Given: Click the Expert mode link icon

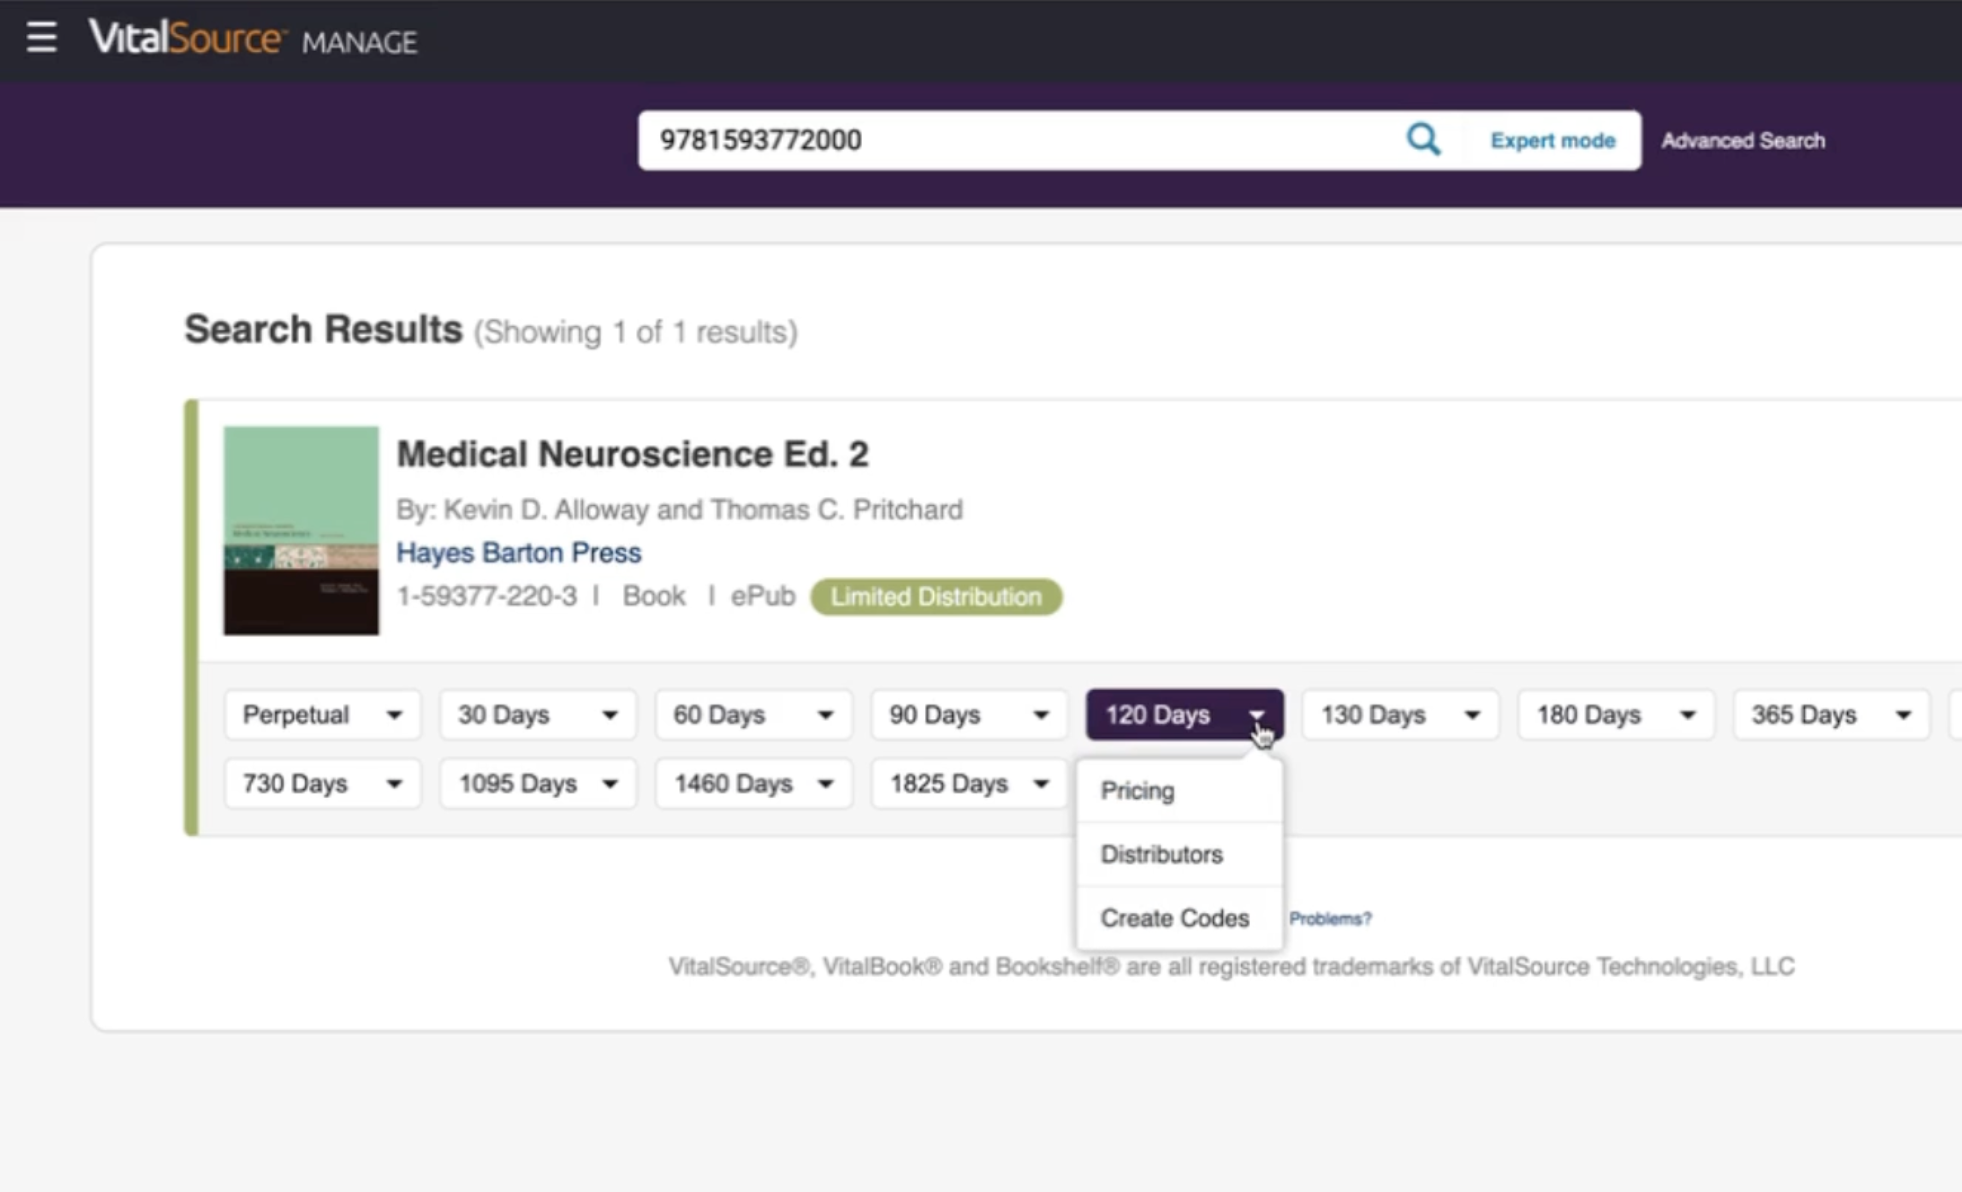Looking at the screenshot, I should (1551, 140).
